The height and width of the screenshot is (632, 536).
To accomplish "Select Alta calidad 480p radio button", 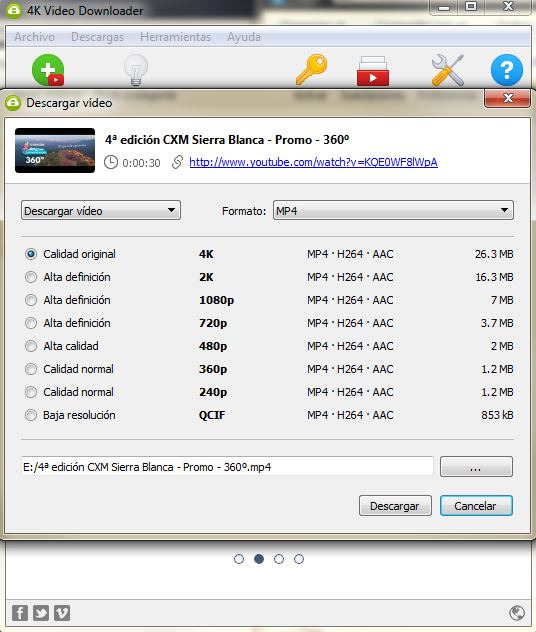I will click(31, 346).
